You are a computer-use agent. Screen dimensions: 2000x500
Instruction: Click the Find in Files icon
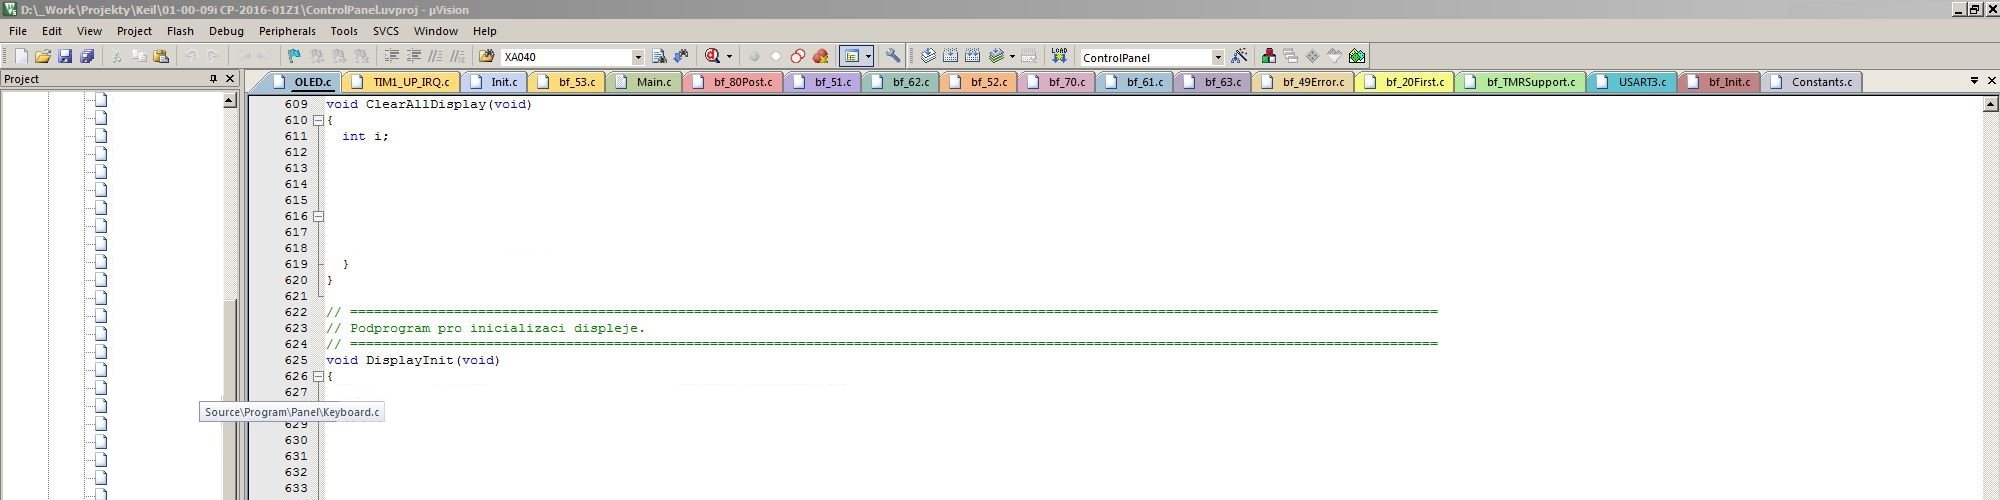point(659,57)
